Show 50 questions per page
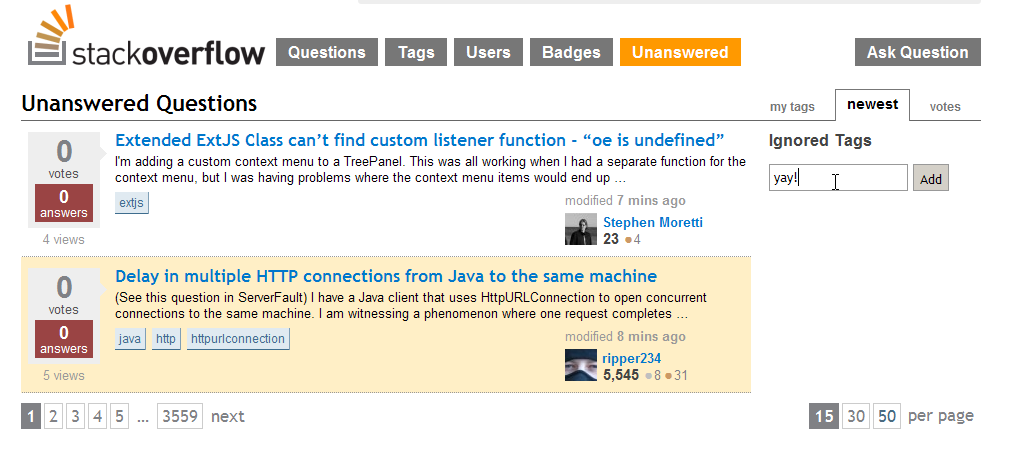The height and width of the screenshot is (455, 1034). coord(887,416)
